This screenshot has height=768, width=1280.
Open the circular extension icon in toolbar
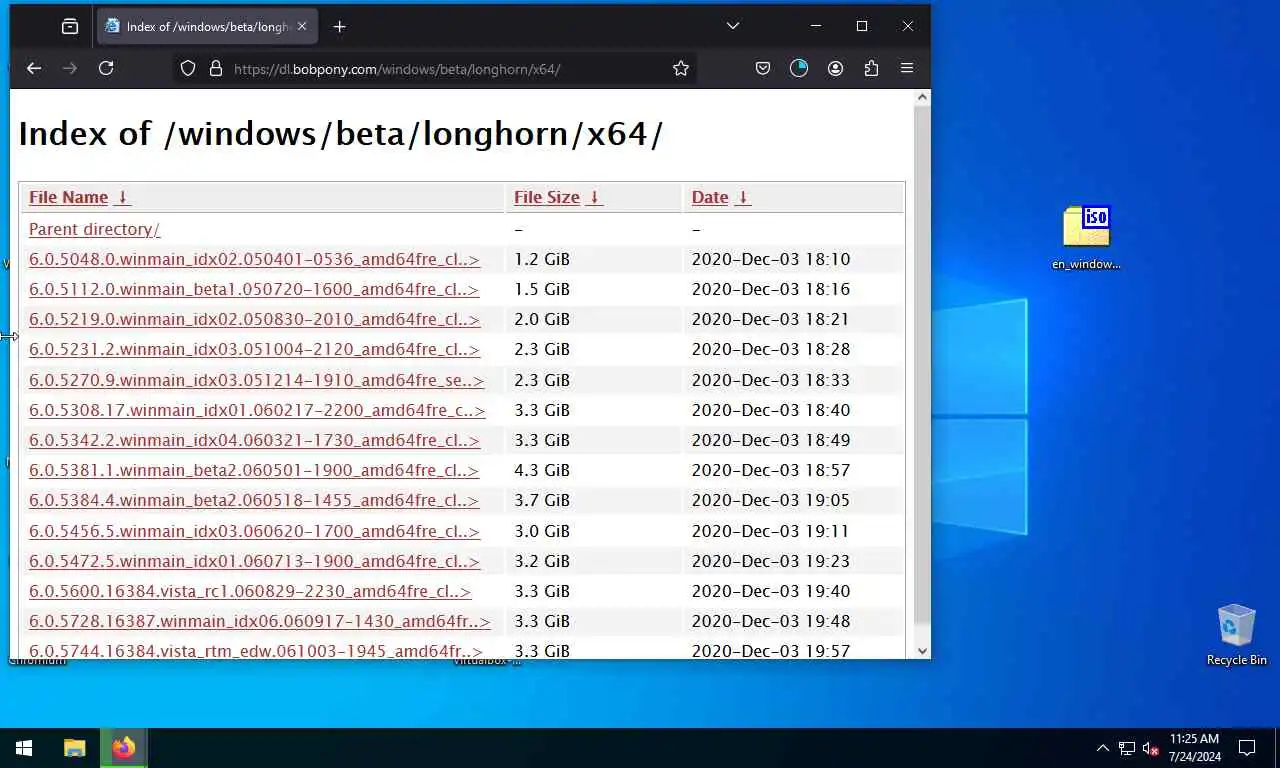click(799, 69)
